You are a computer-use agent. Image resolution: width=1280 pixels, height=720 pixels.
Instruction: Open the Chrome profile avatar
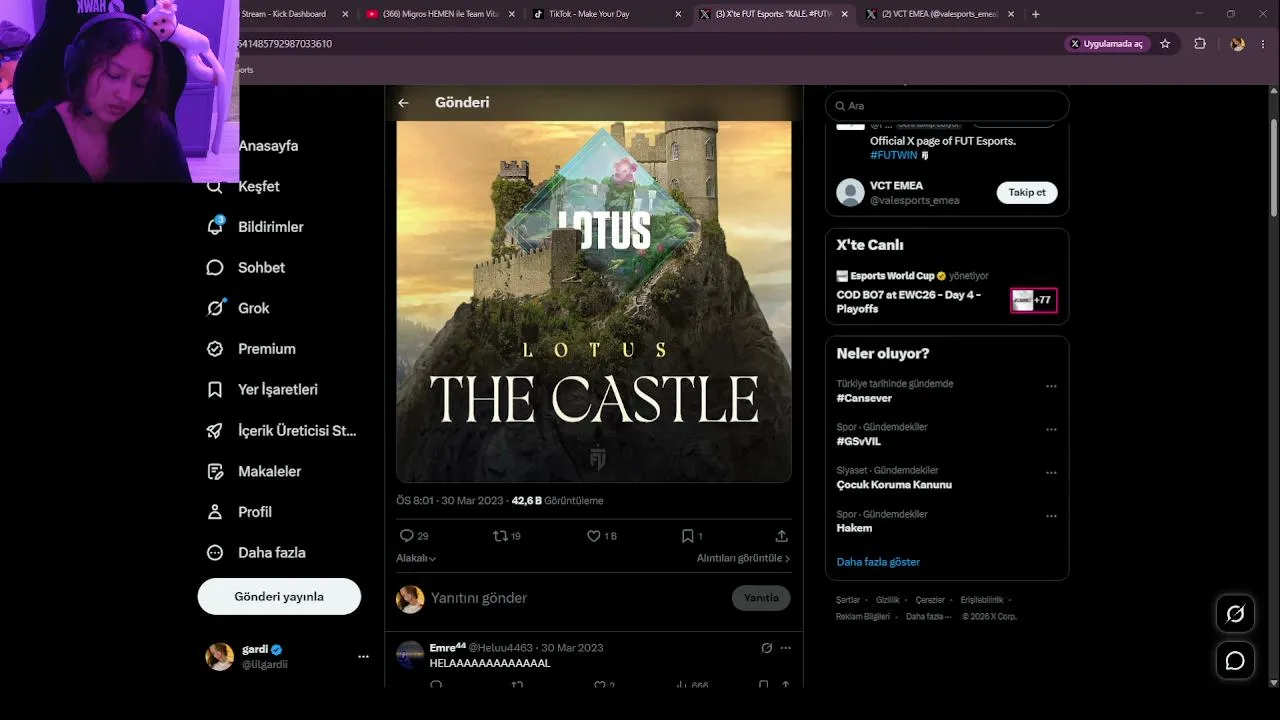(1238, 44)
